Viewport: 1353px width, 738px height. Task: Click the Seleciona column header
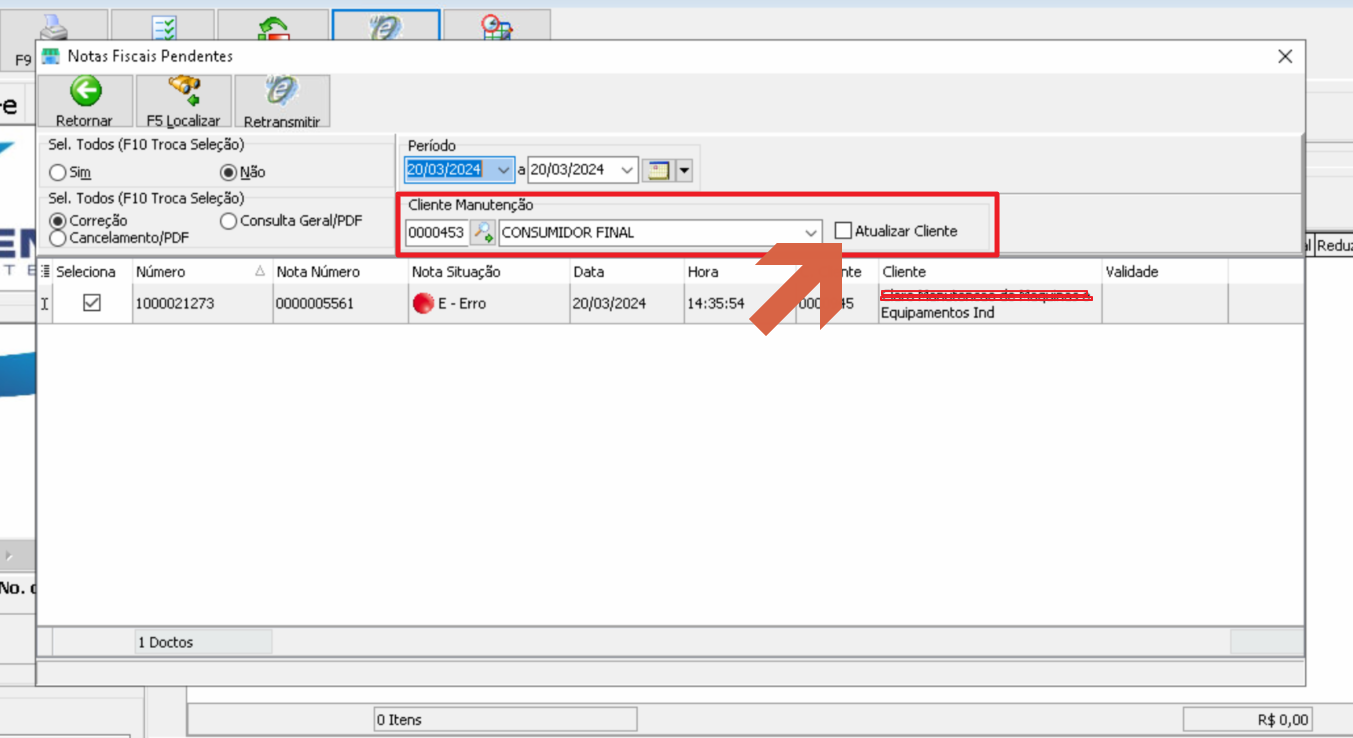point(86,272)
